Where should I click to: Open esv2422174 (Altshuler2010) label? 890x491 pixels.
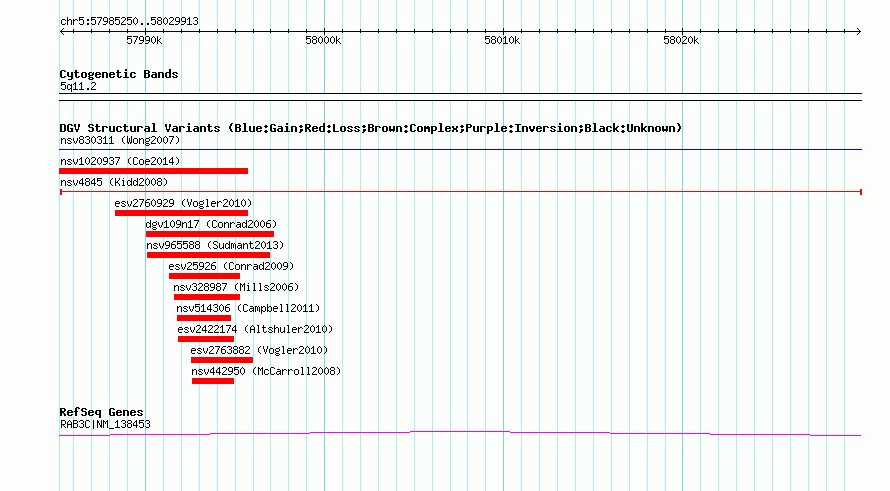[255, 329]
